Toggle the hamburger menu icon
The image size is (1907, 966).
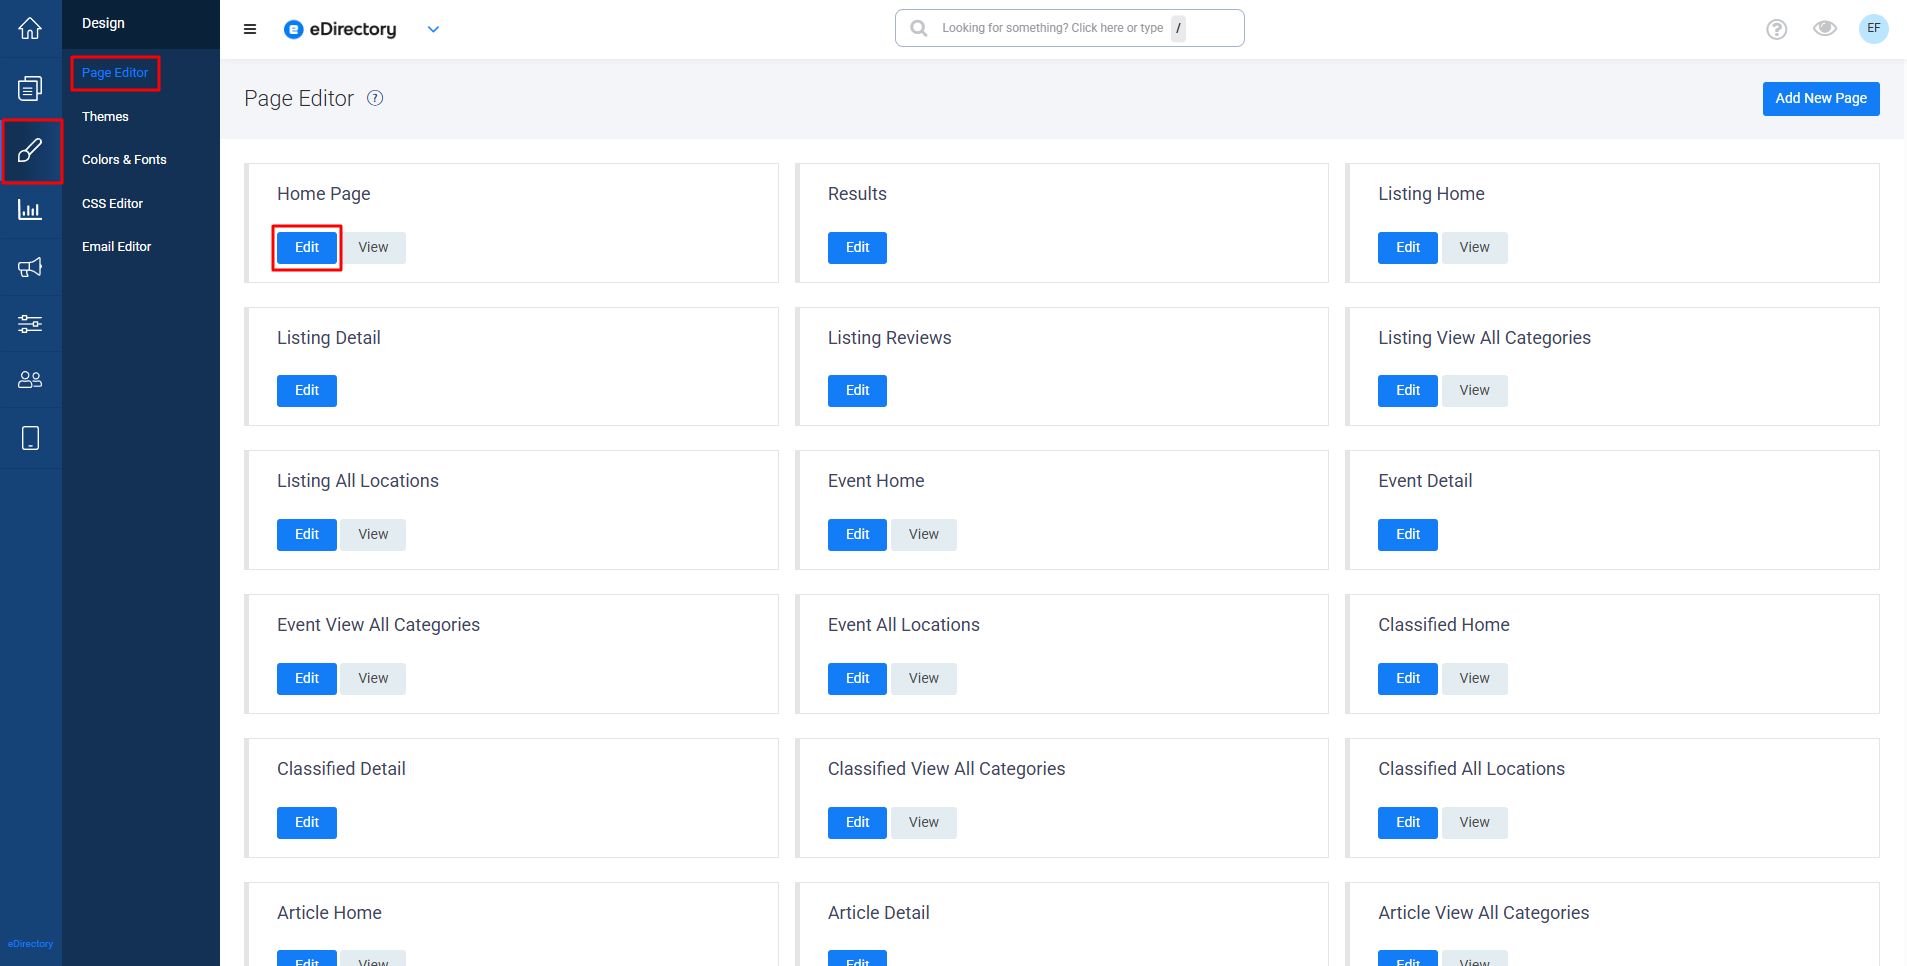click(x=250, y=29)
